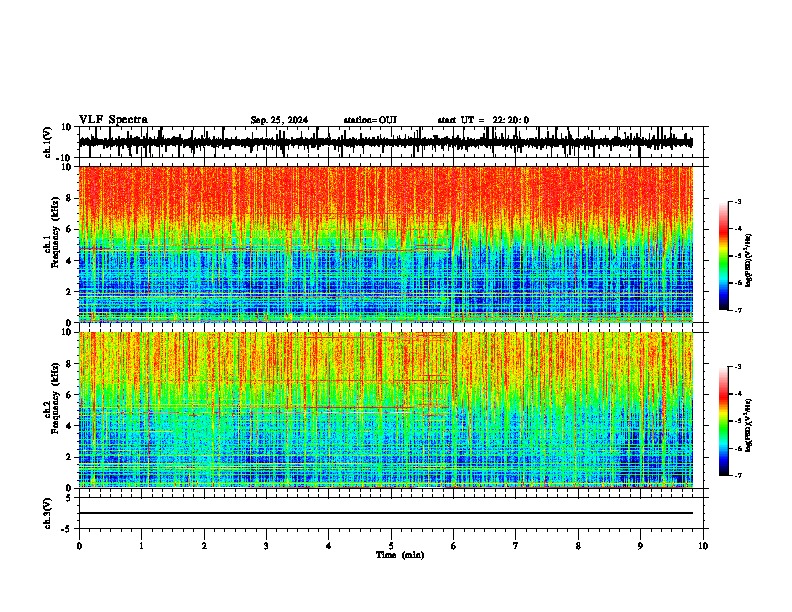The image size is (792, 612).
Task: Click the ch.2 PSD color bar
Action: (x=724, y=421)
